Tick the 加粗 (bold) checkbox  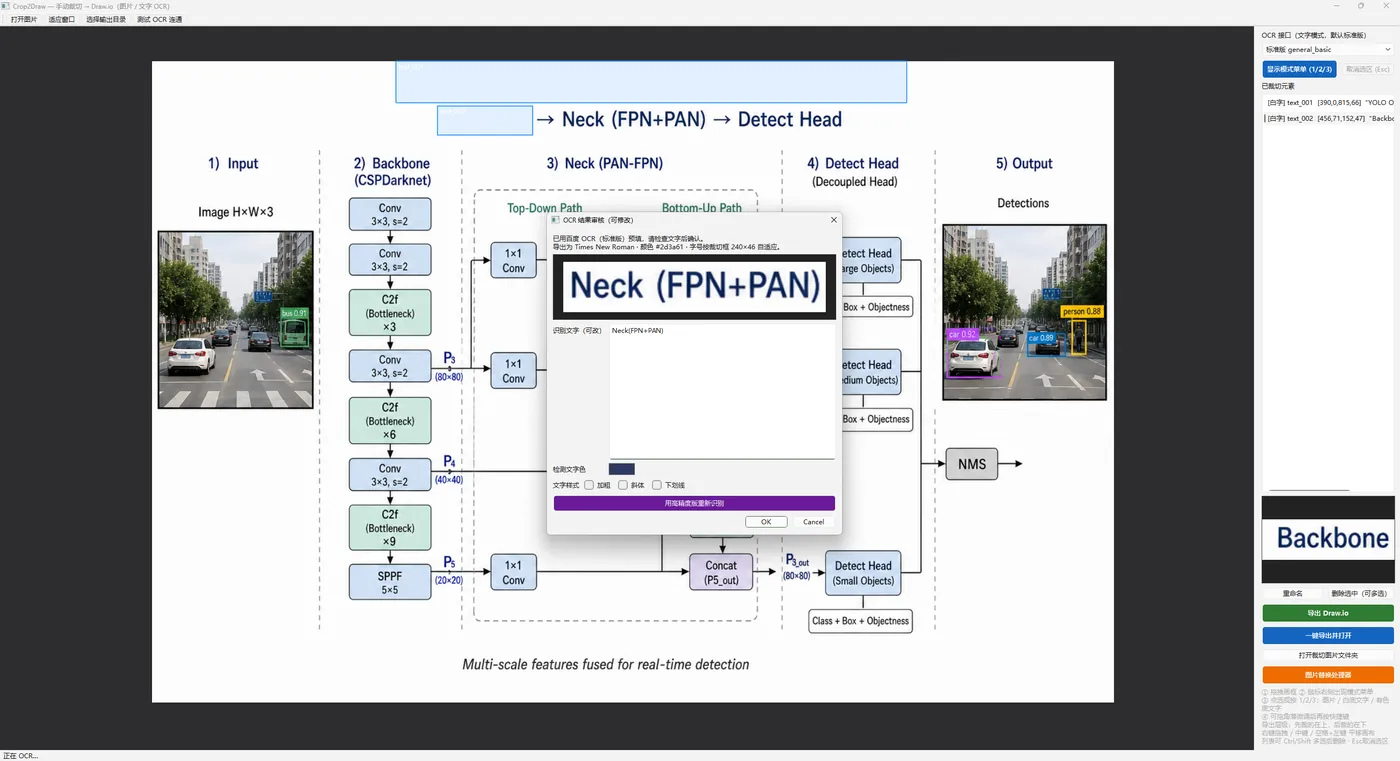coord(590,485)
